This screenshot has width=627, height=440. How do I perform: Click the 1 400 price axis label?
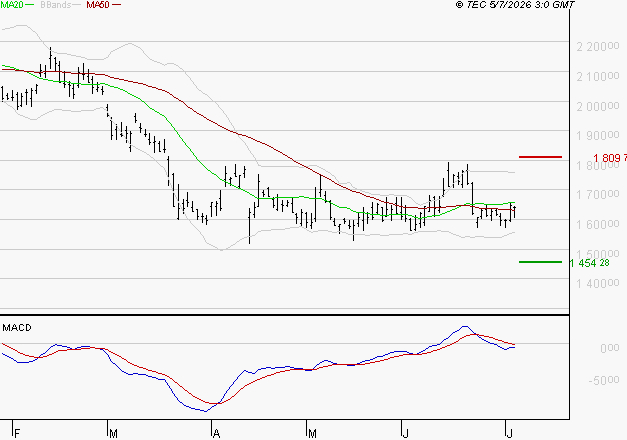coord(598,284)
